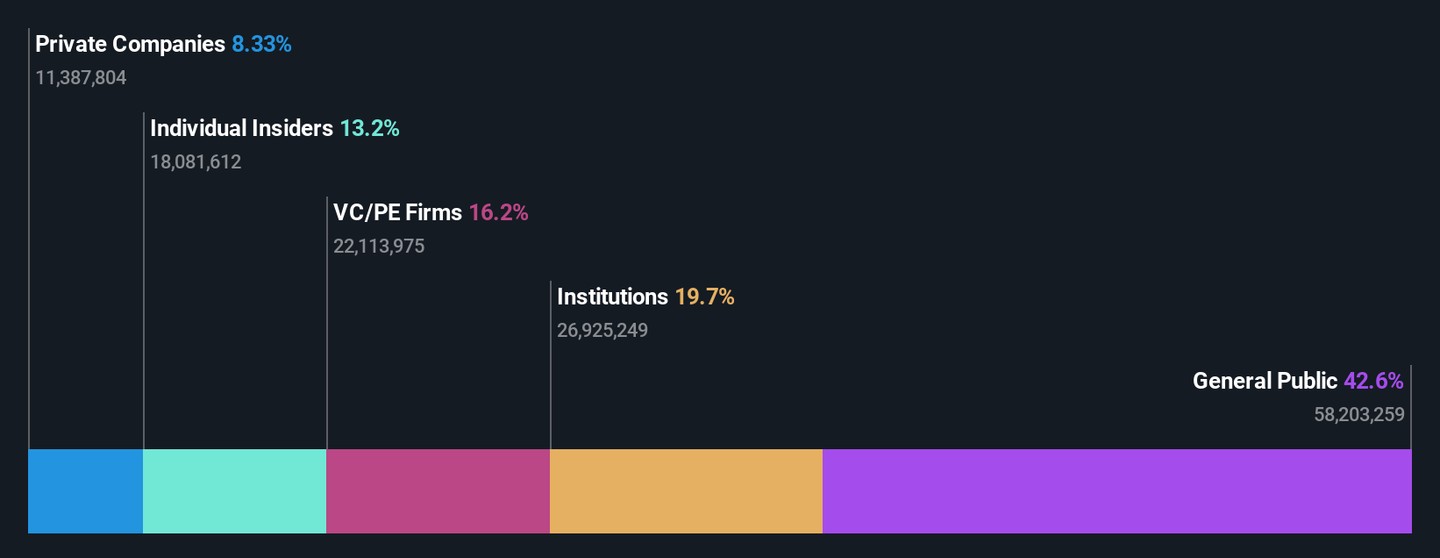Select the orange Institutions bar segment
Image resolution: width=1440 pixels, height=558 pixels.
[x=687, y=491]
